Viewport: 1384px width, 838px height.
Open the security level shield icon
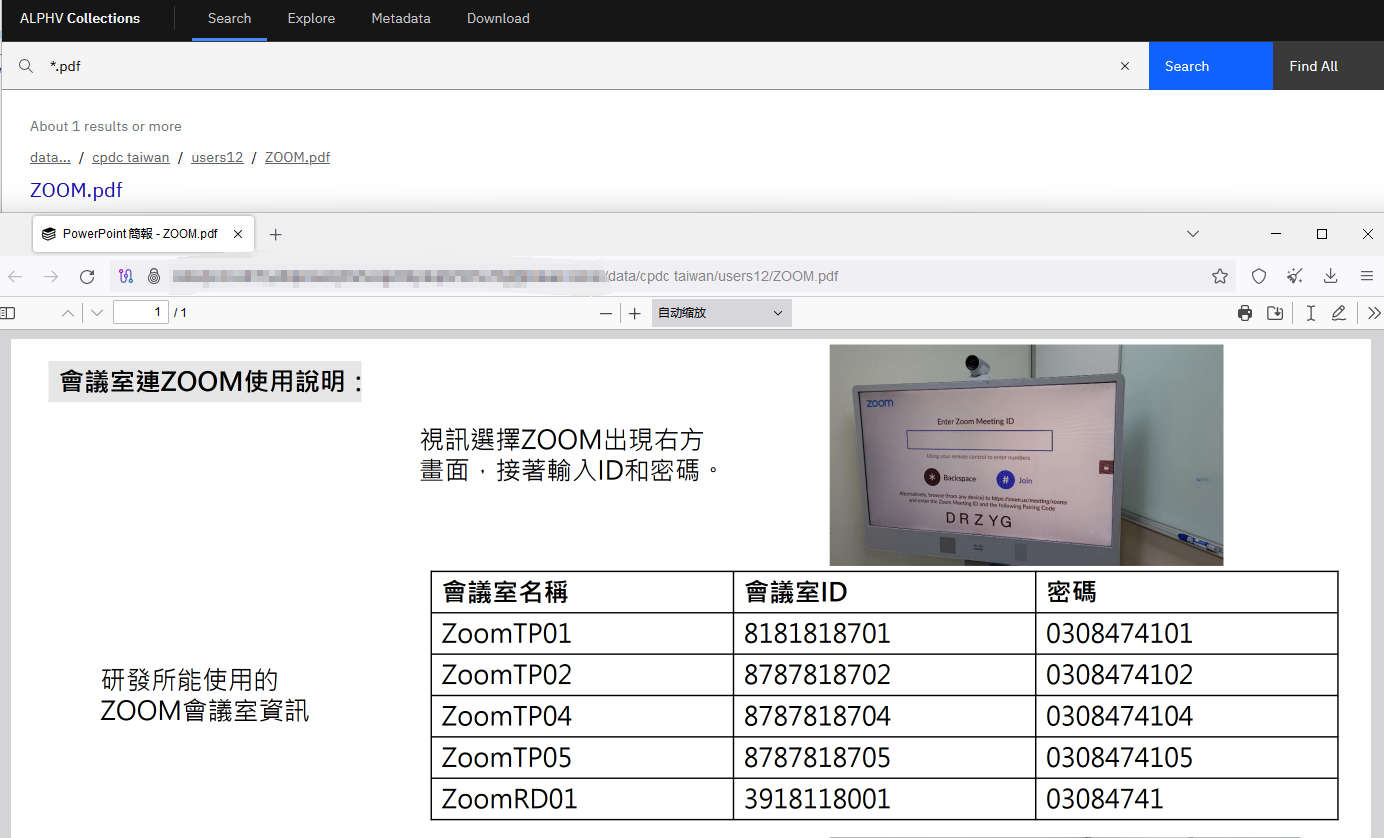coord(1259,276)
